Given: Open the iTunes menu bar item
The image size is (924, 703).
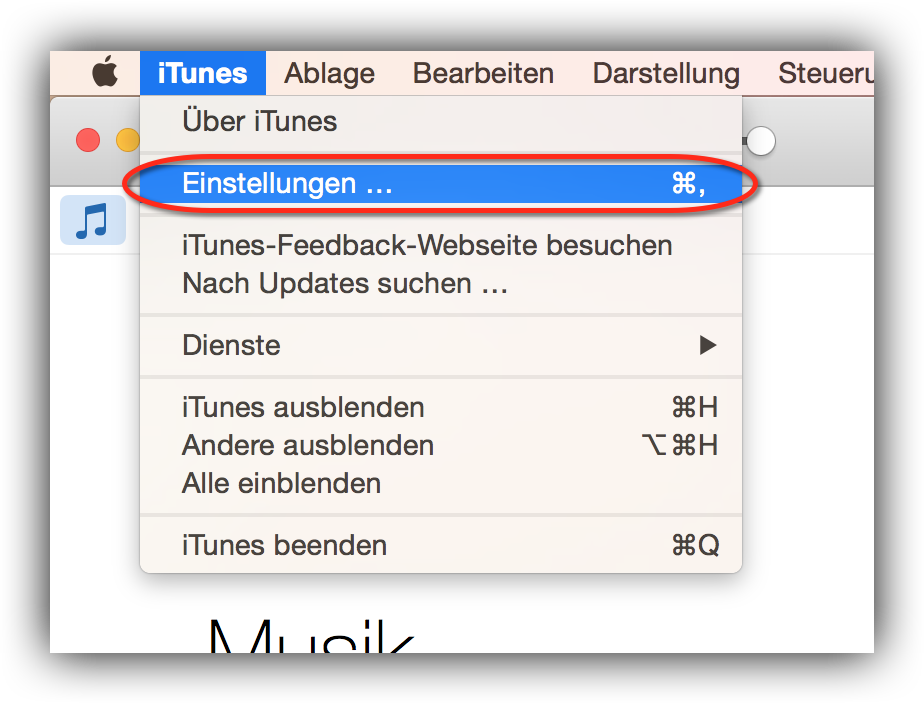Looking at the screenshot, I should [x=203, y=73].
